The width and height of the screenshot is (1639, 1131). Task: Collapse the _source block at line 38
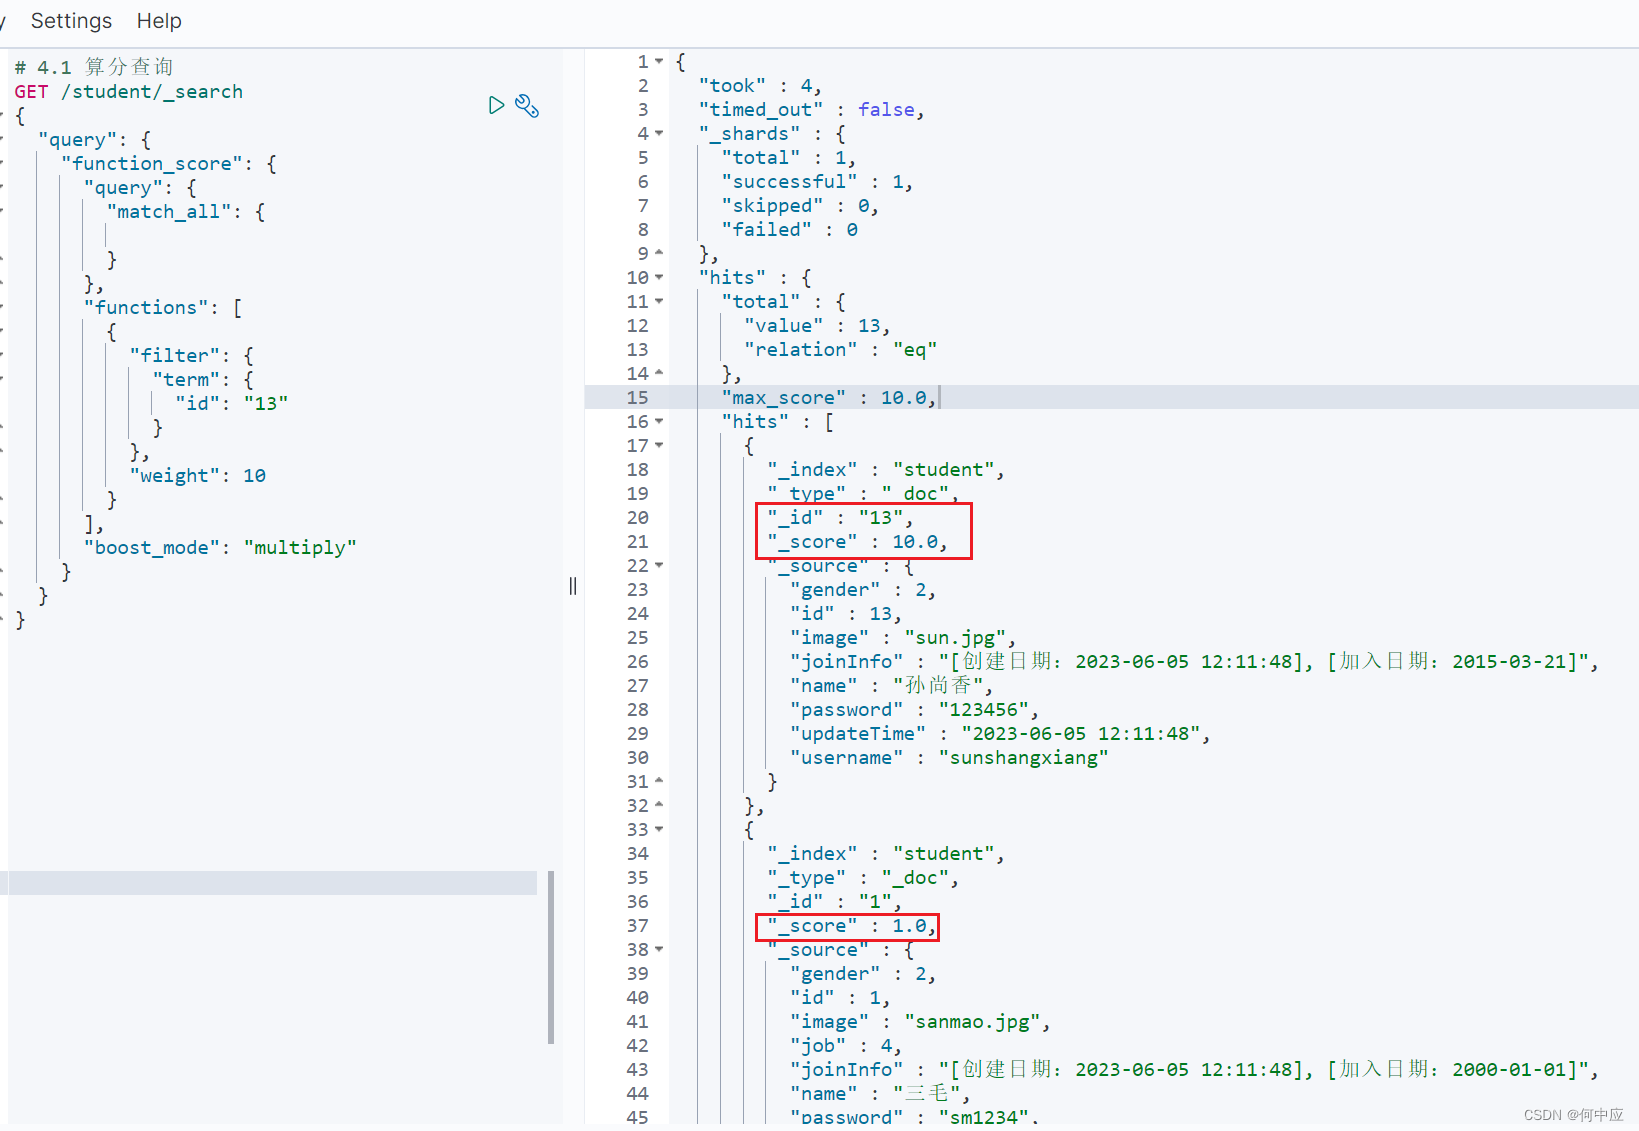click(659, 949)
